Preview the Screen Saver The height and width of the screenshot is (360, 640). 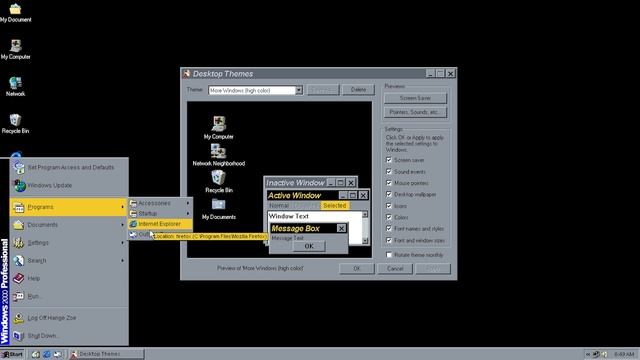(x=415, y=98)
